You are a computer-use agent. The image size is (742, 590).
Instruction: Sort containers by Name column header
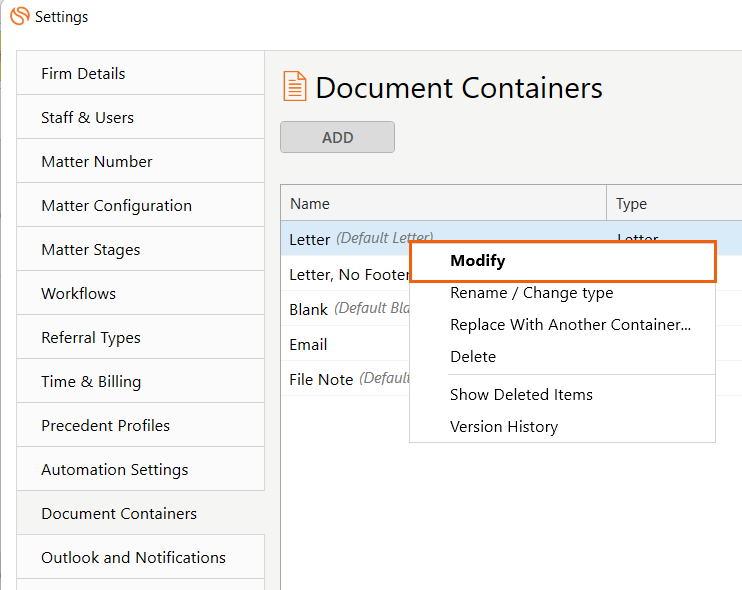click(310, 204)
